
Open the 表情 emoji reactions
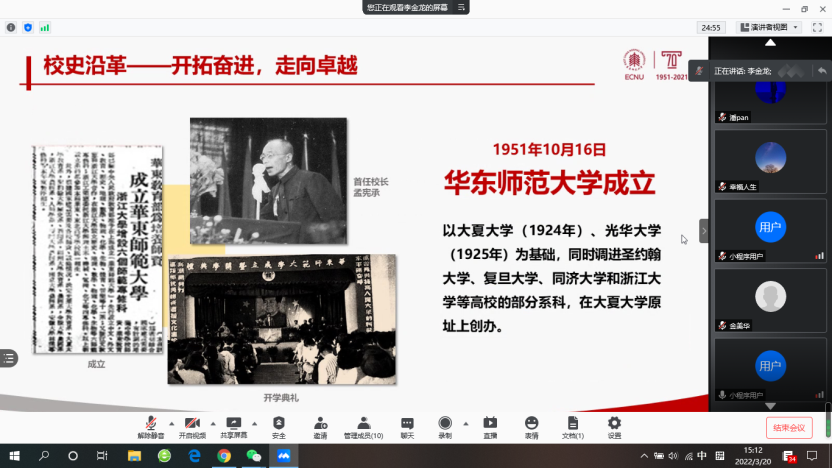531,427
